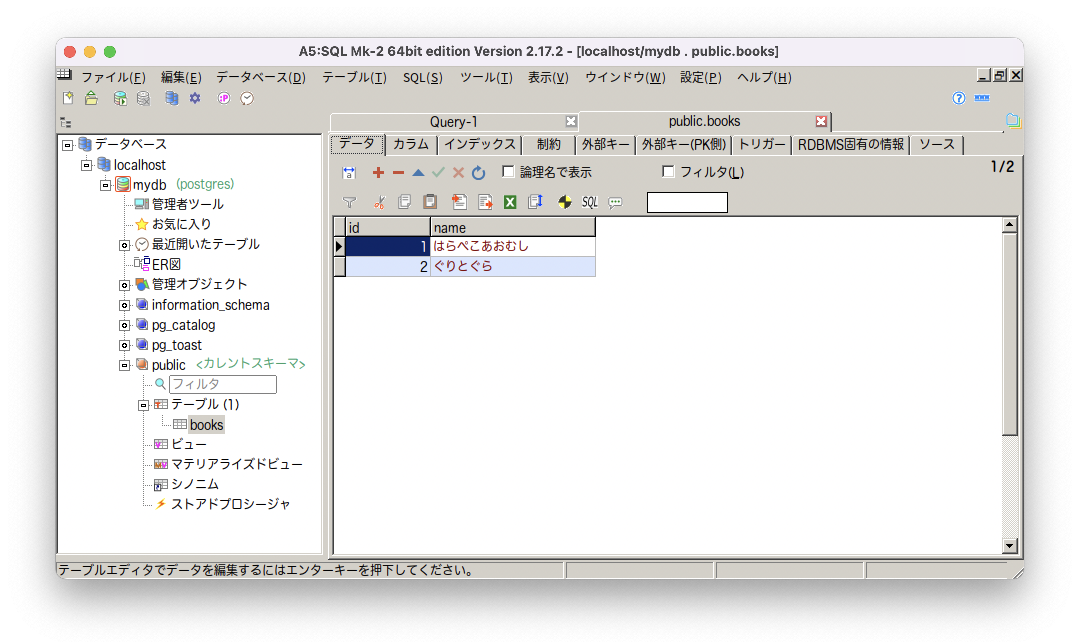Click the clipboard paste icon

[x=430, y=202]
